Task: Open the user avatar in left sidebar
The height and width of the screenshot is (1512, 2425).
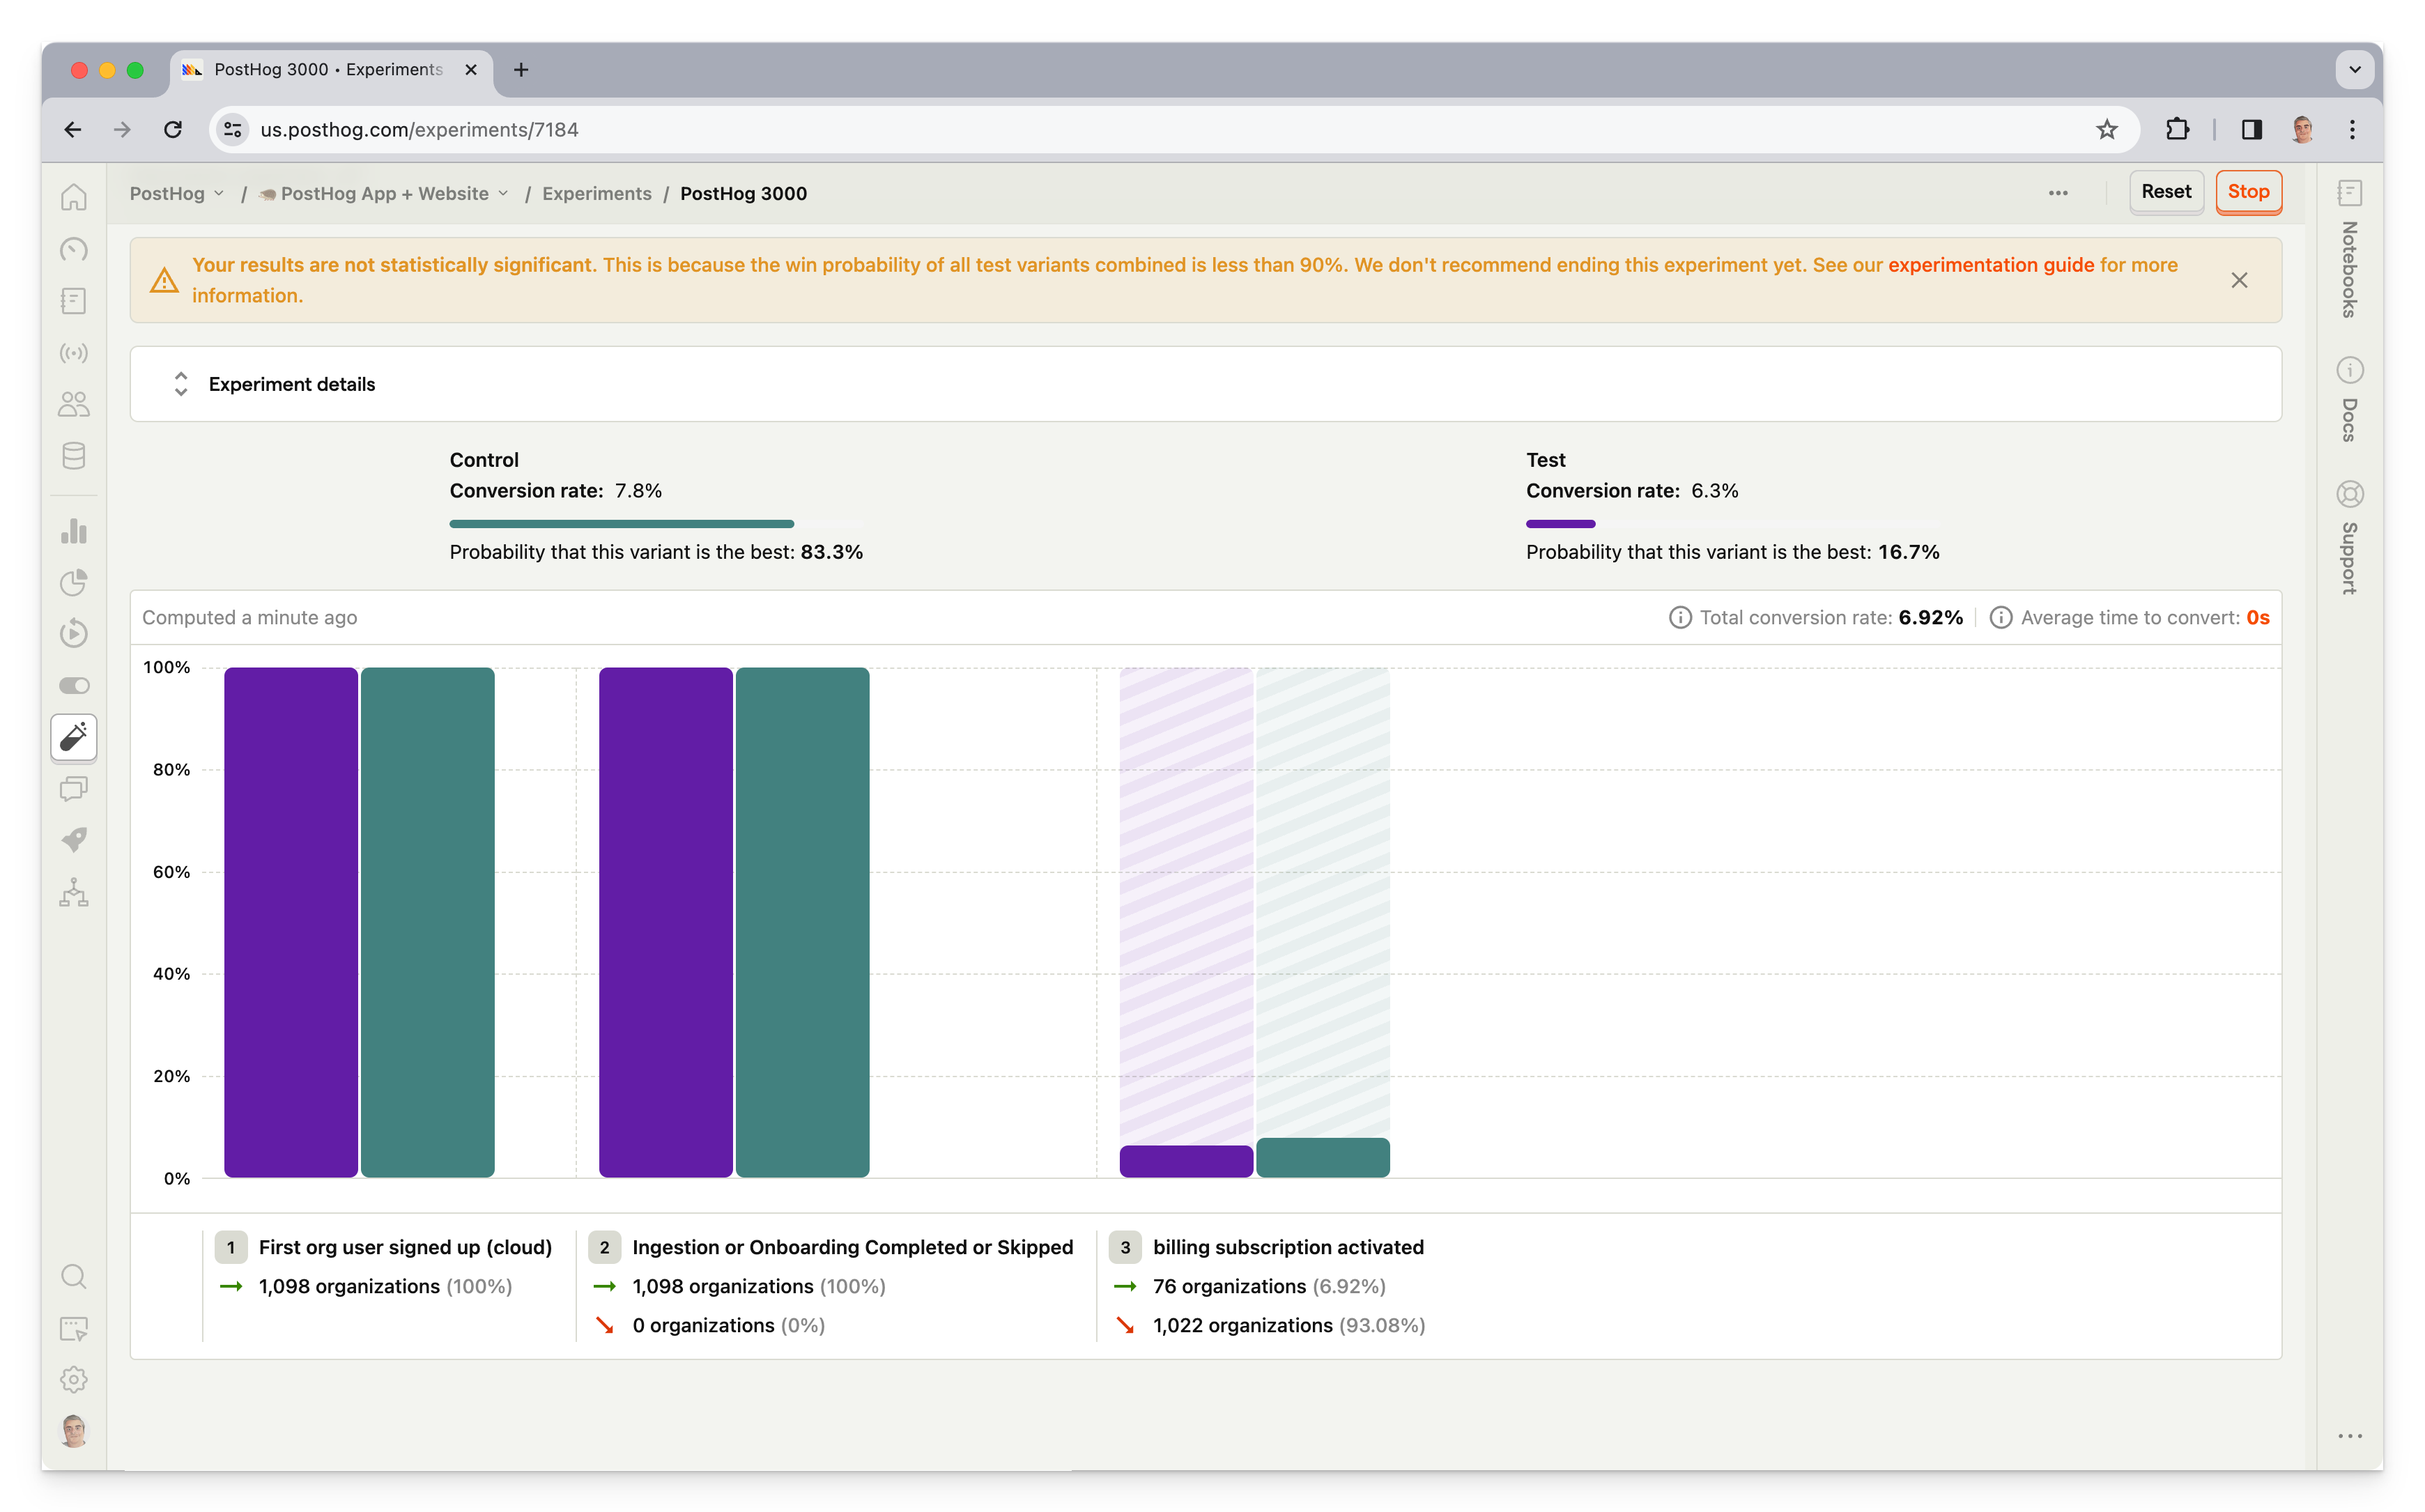Action: click(73, 1432)
